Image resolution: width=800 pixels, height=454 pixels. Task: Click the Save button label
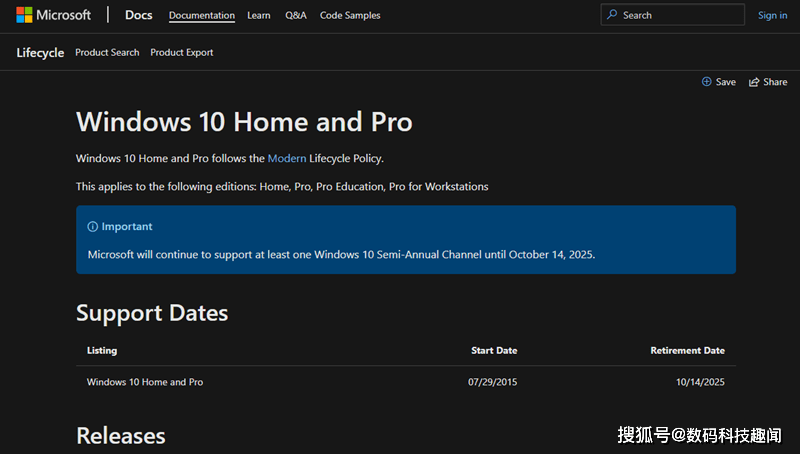coord(726,82)
